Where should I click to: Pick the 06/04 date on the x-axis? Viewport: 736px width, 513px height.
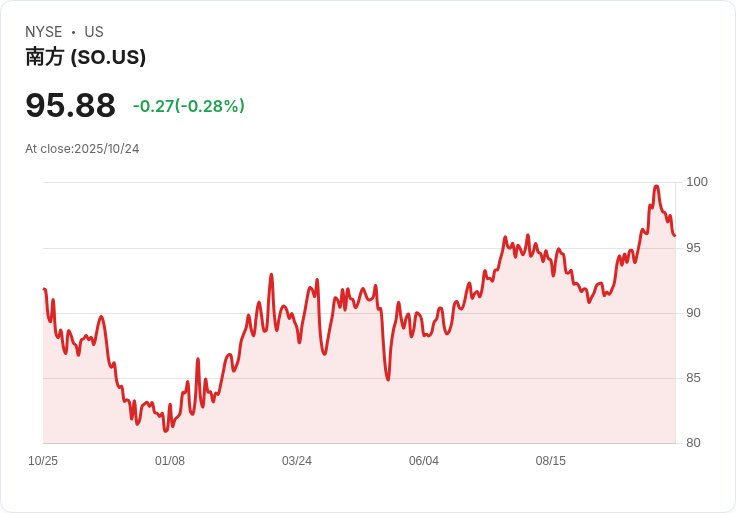pyautogui.click(x=424, y=461)
